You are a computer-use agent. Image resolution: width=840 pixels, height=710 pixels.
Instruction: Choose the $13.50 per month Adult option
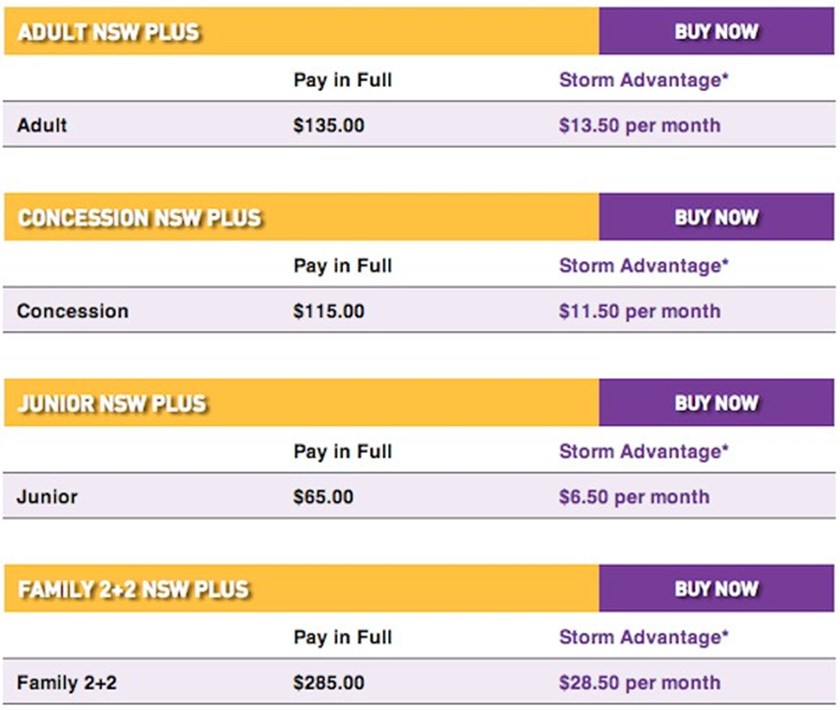pyautogui.click(x=639, y=126)
